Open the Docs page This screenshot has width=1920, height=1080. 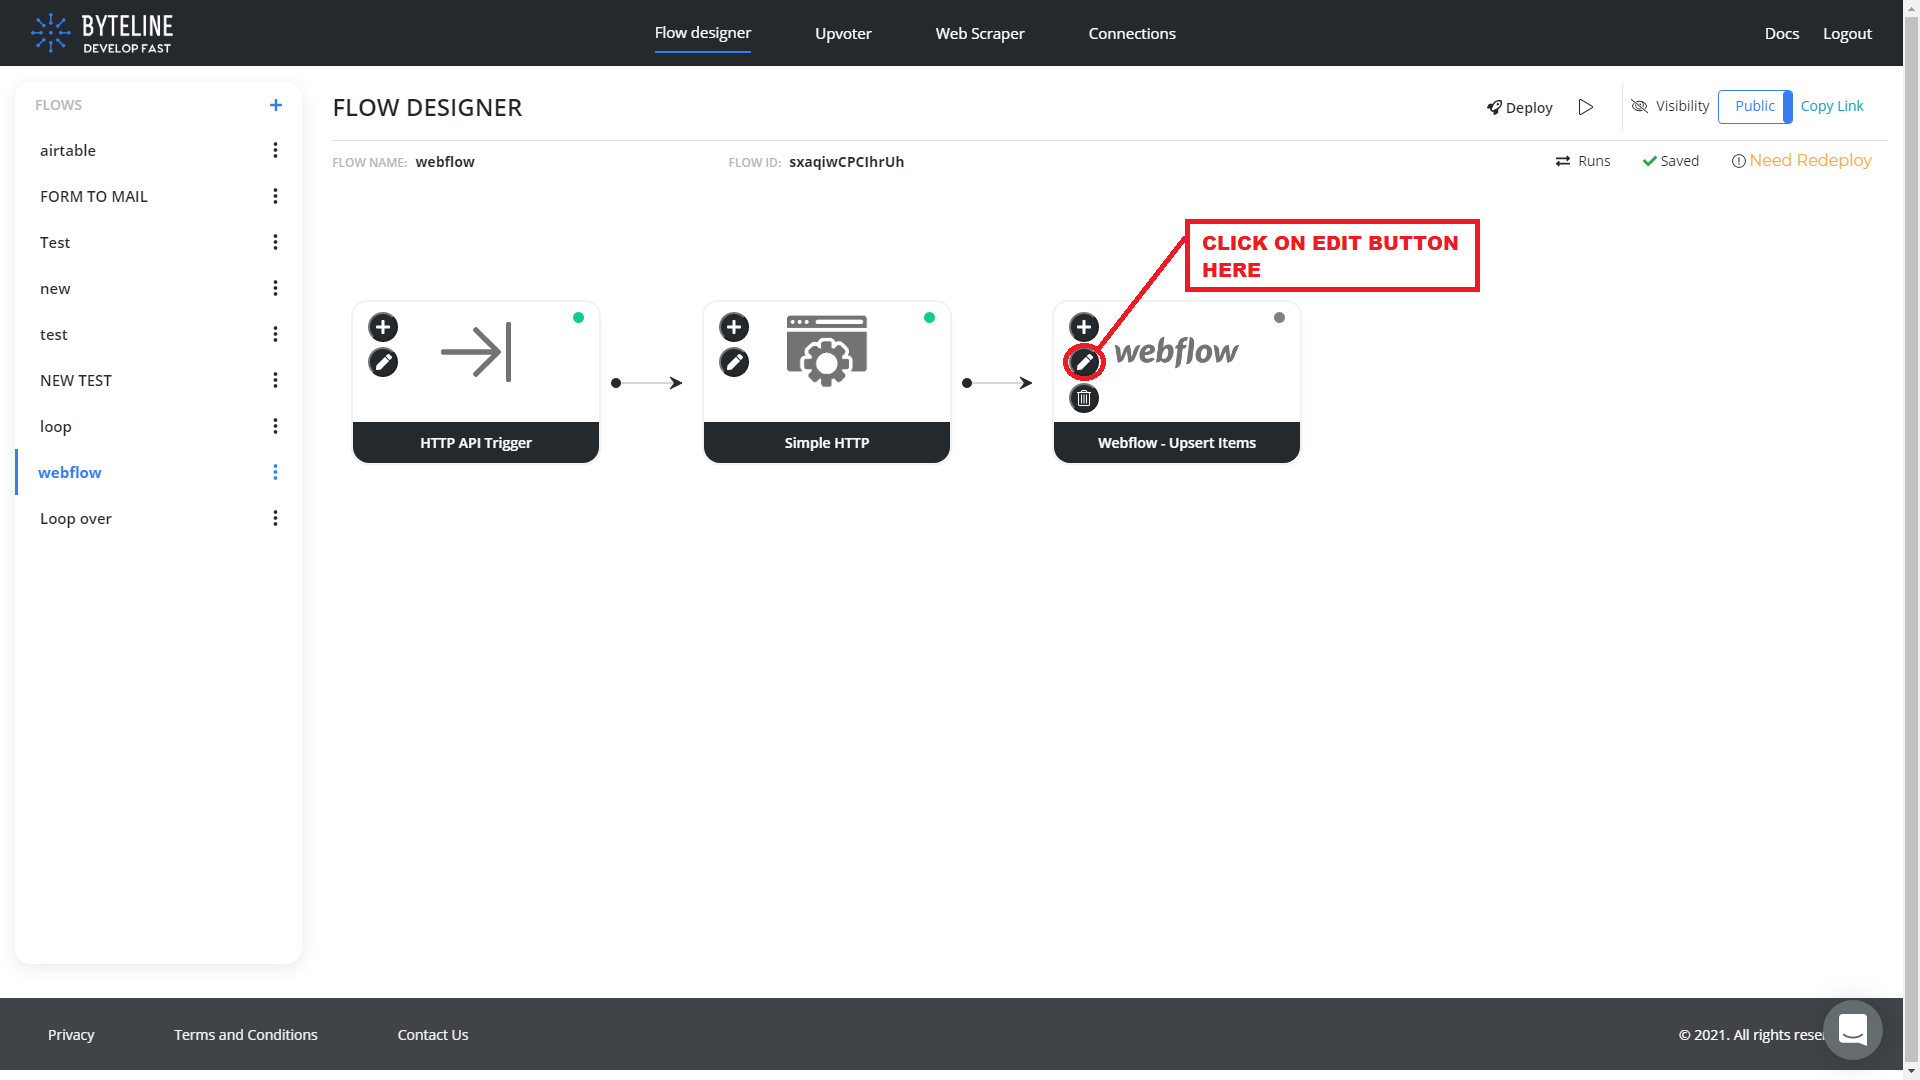click(1782, 33)
